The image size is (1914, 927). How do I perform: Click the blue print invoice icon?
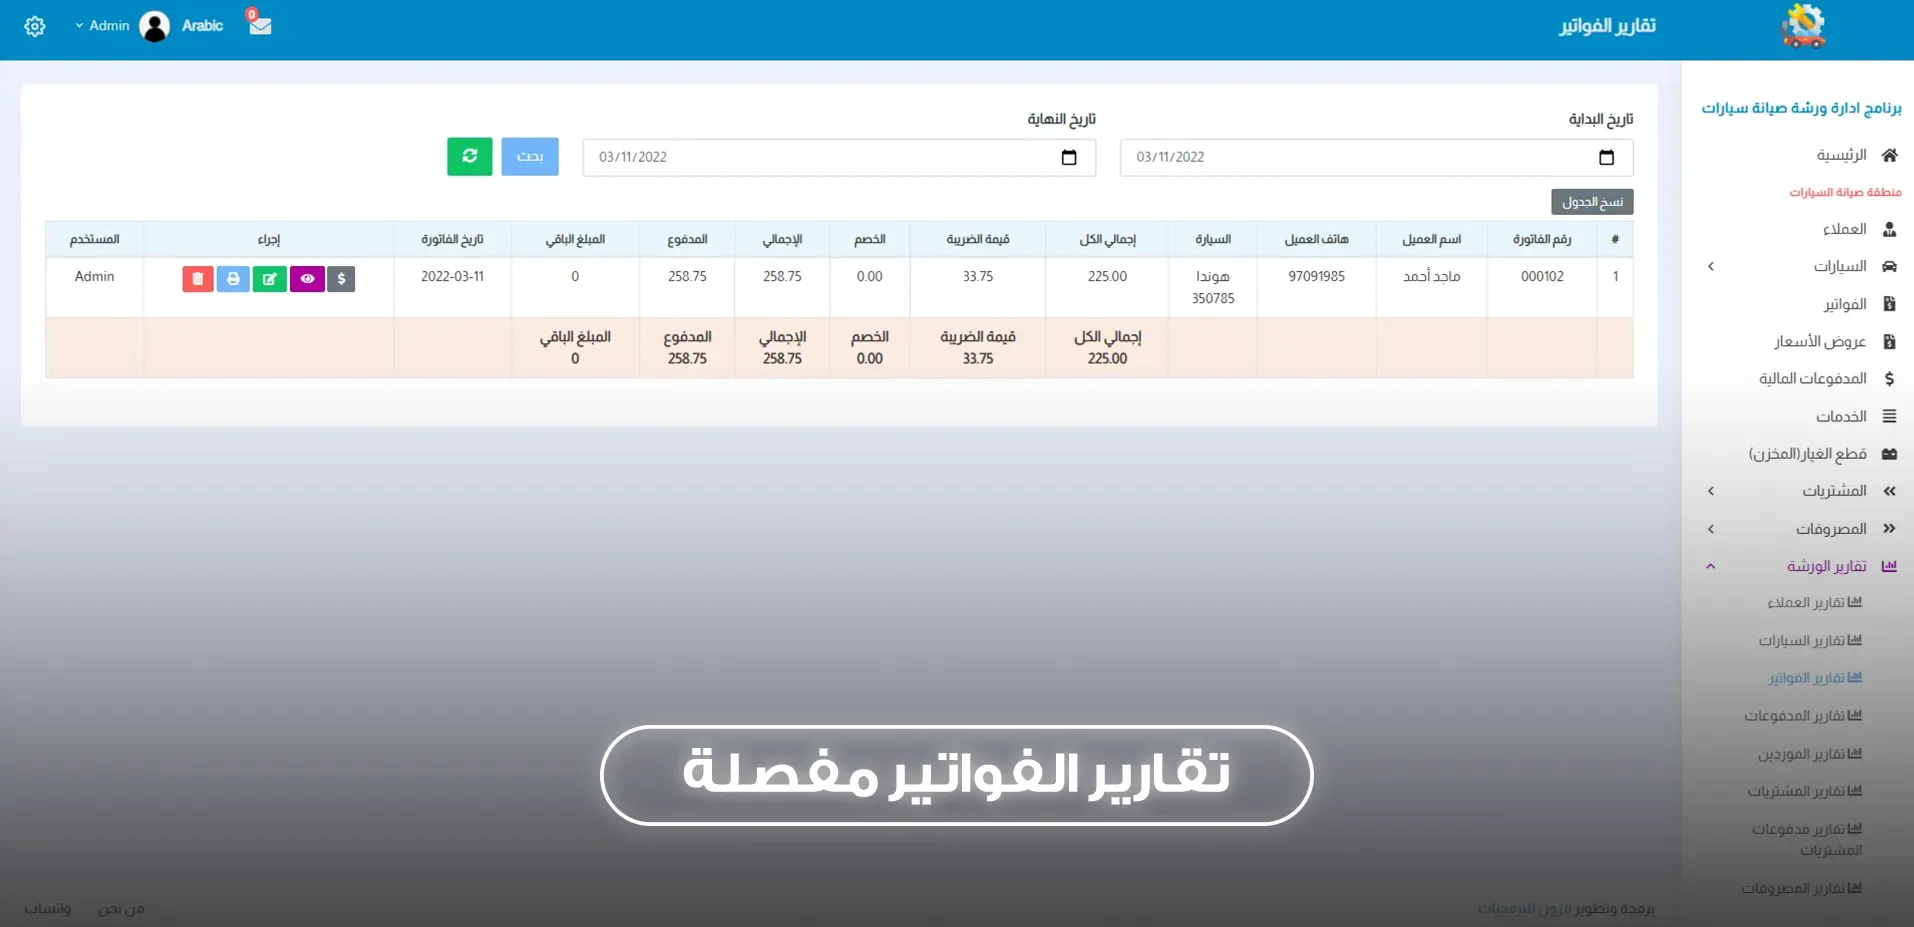click(x=233, y=279)
